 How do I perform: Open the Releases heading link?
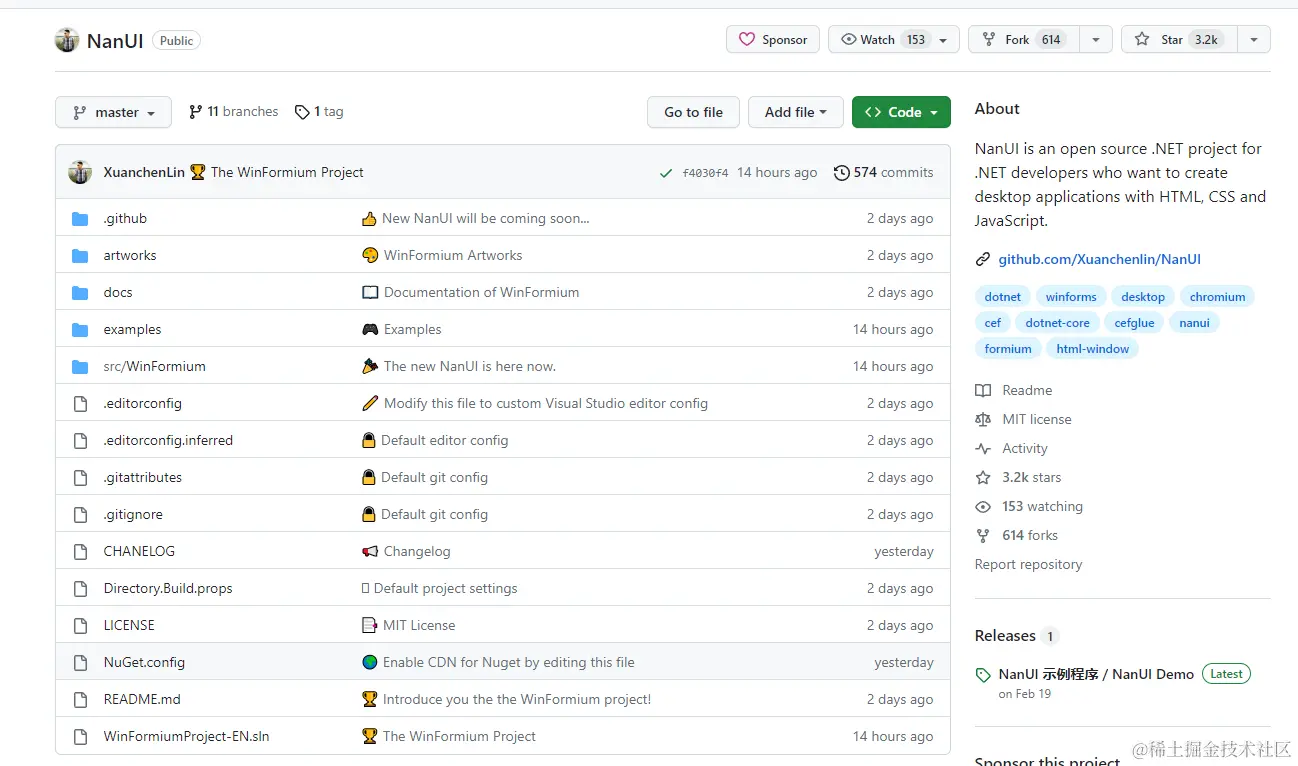click(x=1005, y=636)
